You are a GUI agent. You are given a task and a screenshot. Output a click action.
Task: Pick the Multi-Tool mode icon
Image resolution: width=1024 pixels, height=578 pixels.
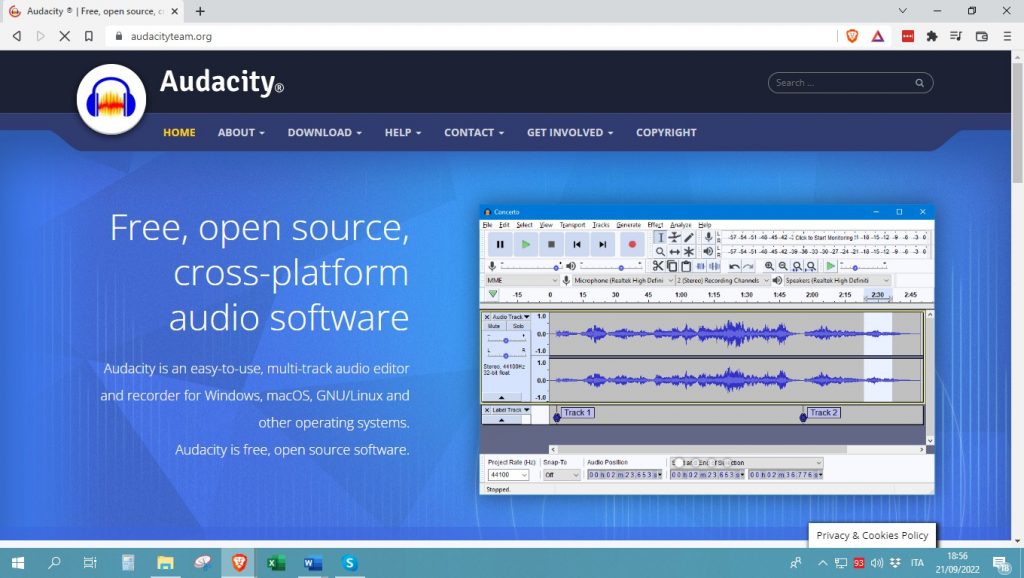(x=689, y=251)
